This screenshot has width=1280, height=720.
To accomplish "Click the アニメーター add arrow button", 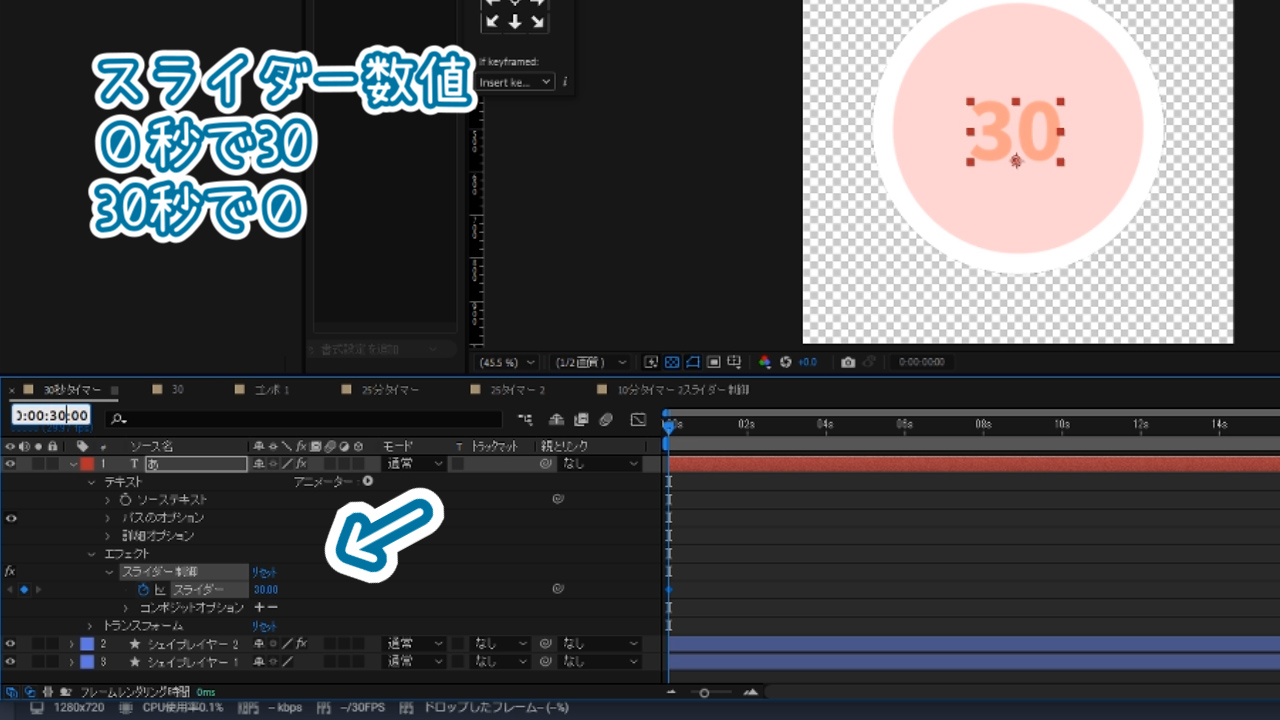I will pyautogui.click(x=367, y=481).
